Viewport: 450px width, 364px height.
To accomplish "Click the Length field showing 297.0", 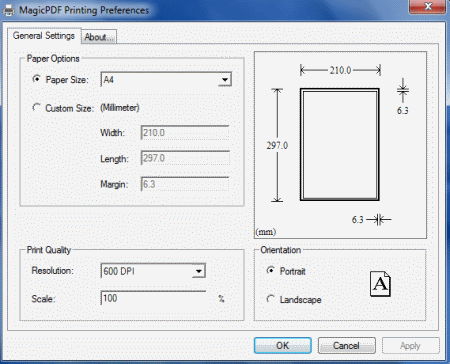I will (185, 158).
